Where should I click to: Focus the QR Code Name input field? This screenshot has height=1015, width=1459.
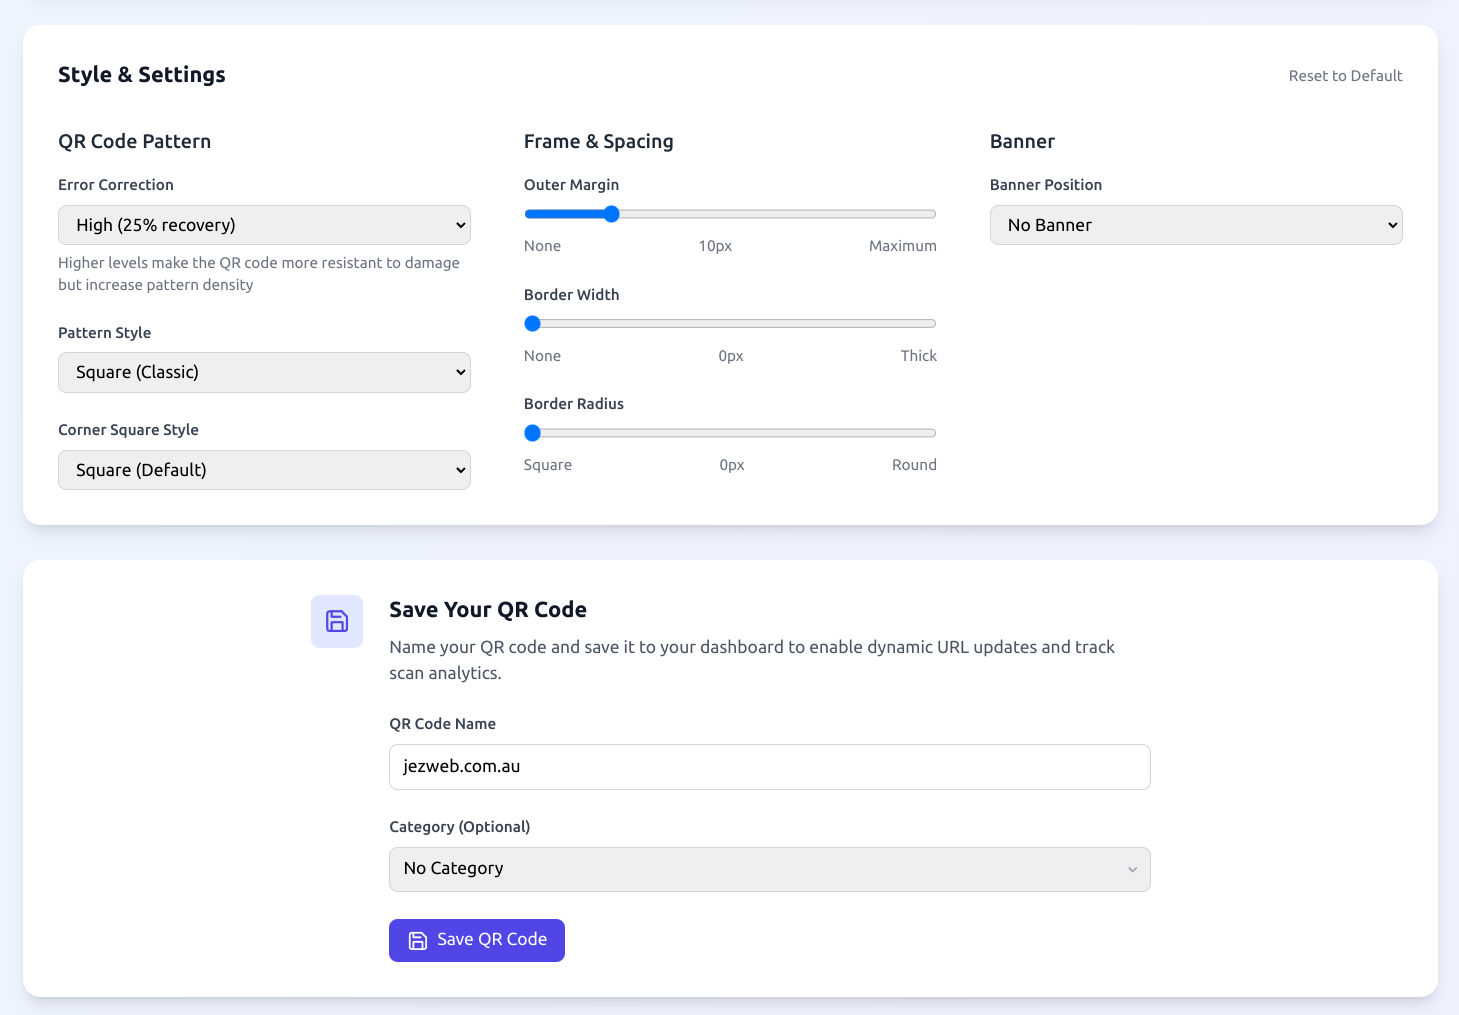coord(769,767)
